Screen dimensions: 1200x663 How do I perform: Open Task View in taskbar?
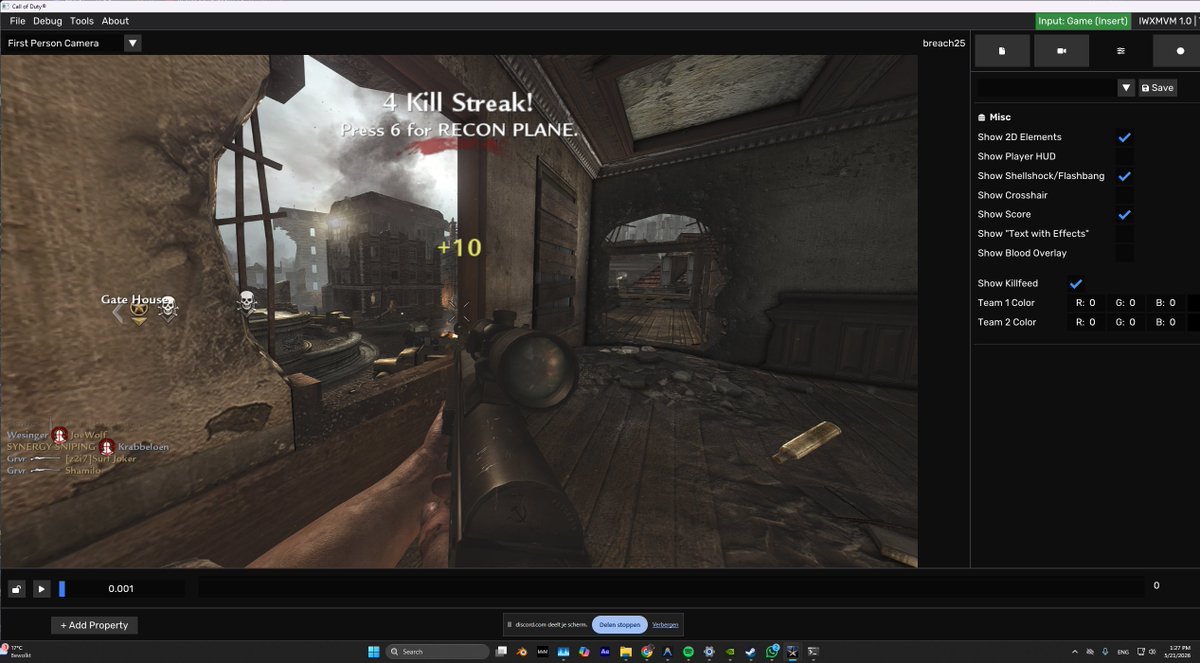pos(503,652)
